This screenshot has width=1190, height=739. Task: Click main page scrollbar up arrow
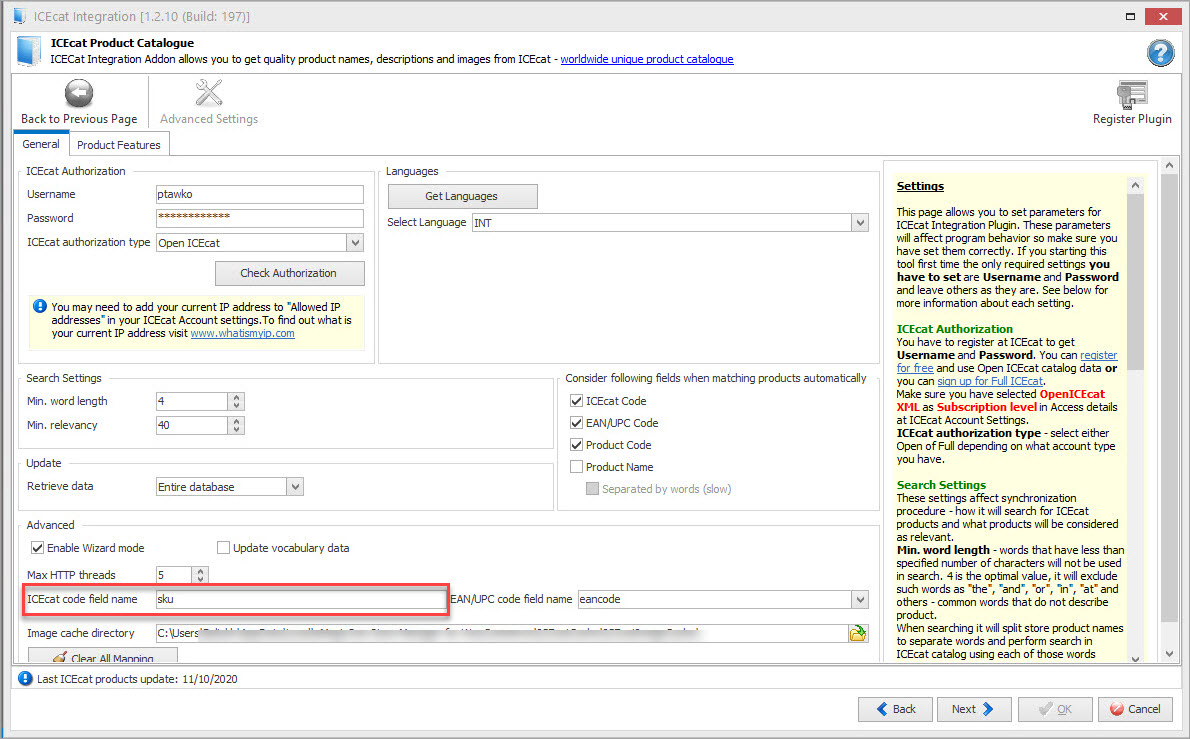1170,165
